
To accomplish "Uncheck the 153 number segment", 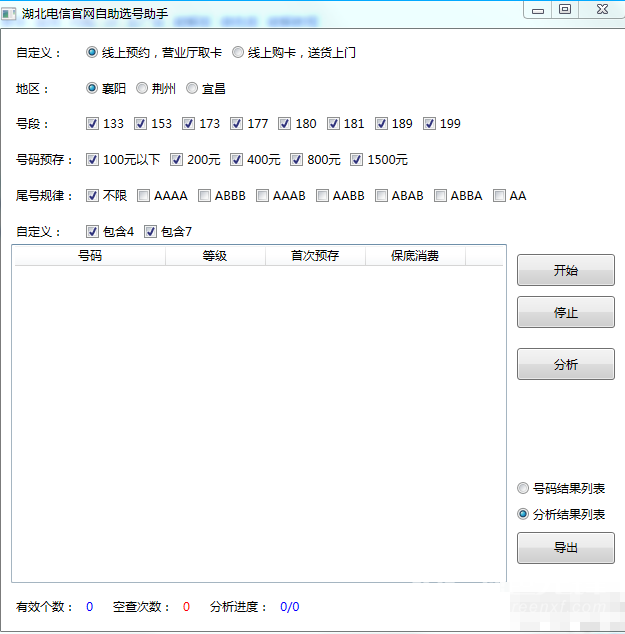I will [140, 124].
